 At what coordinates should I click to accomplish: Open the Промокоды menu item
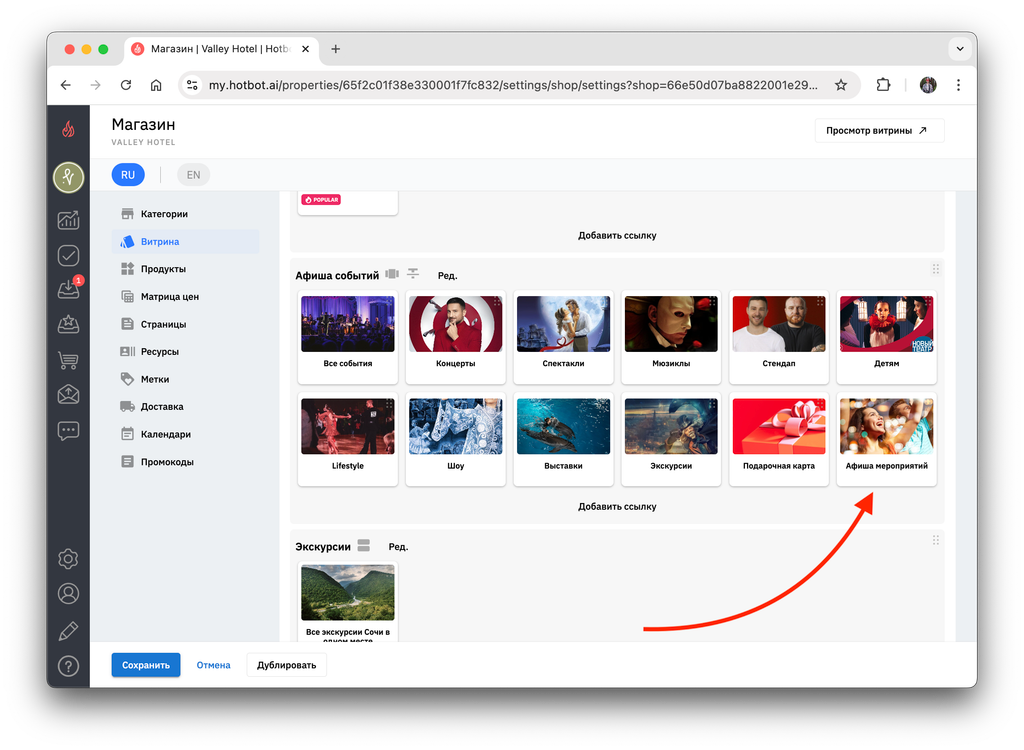[x=185, y=462]
